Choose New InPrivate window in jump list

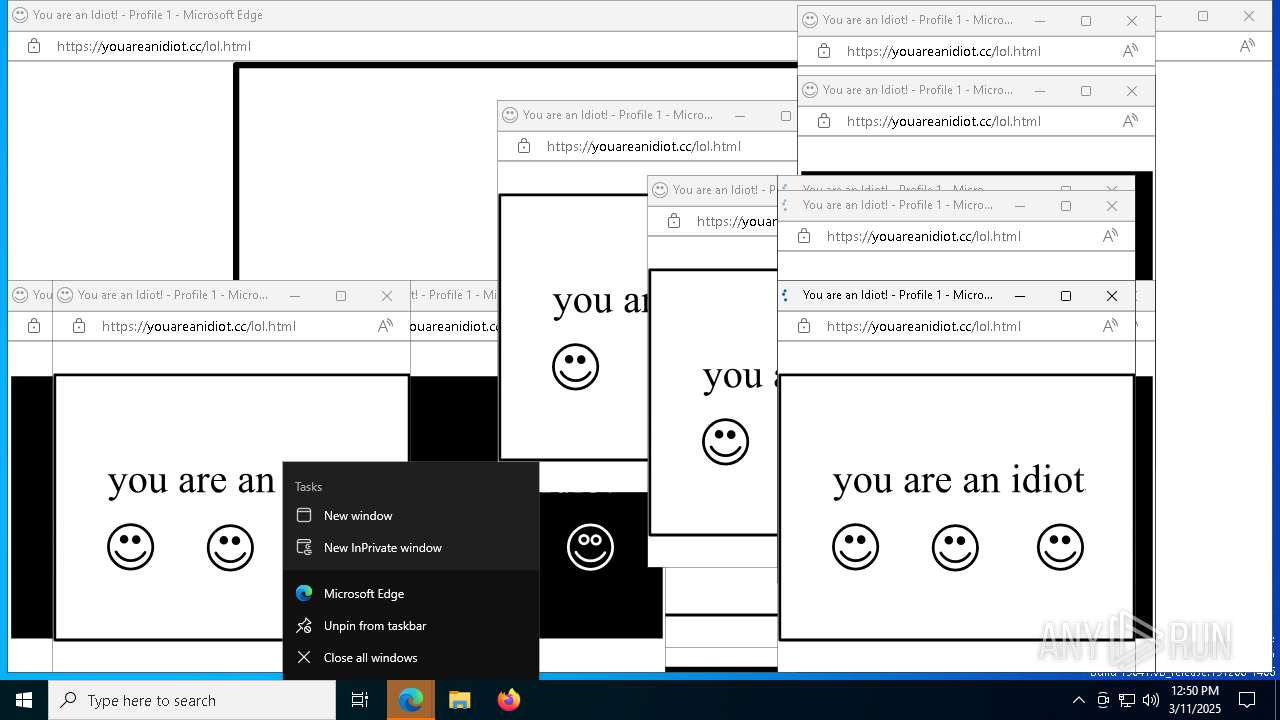[x=411, y=548]
